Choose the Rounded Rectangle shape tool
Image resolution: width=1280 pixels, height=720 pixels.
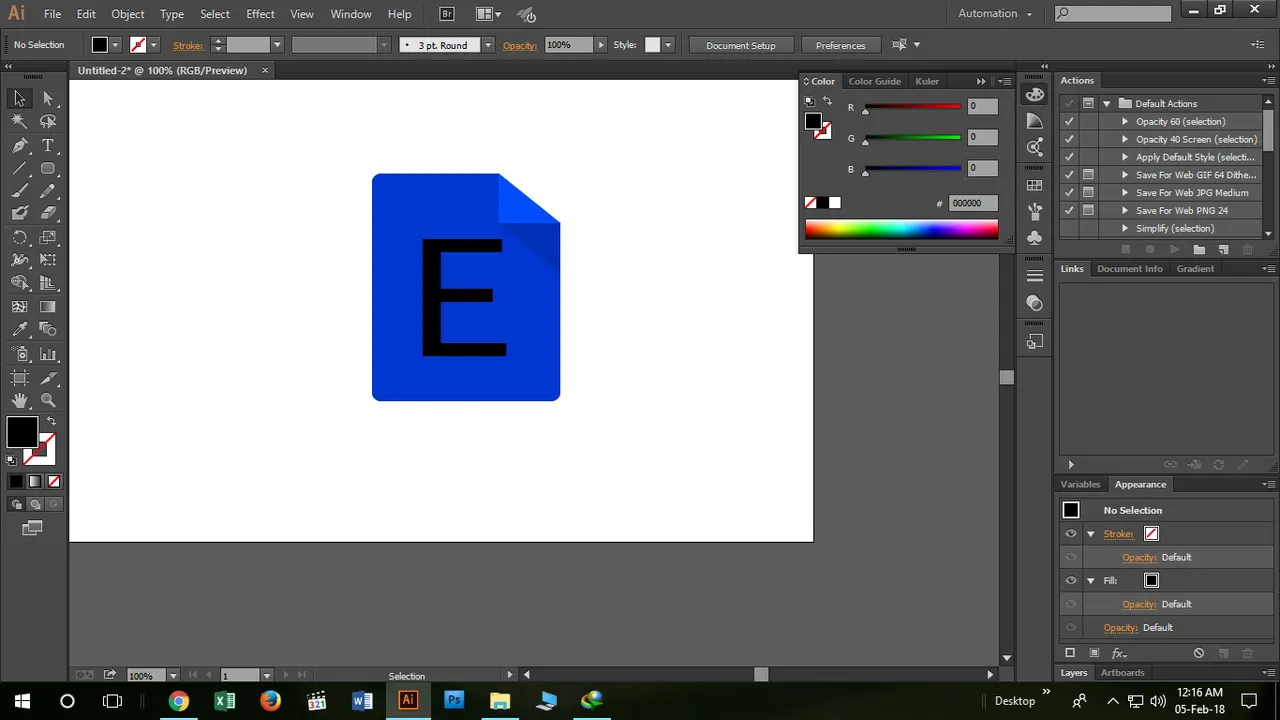click(x=48, y=168)
